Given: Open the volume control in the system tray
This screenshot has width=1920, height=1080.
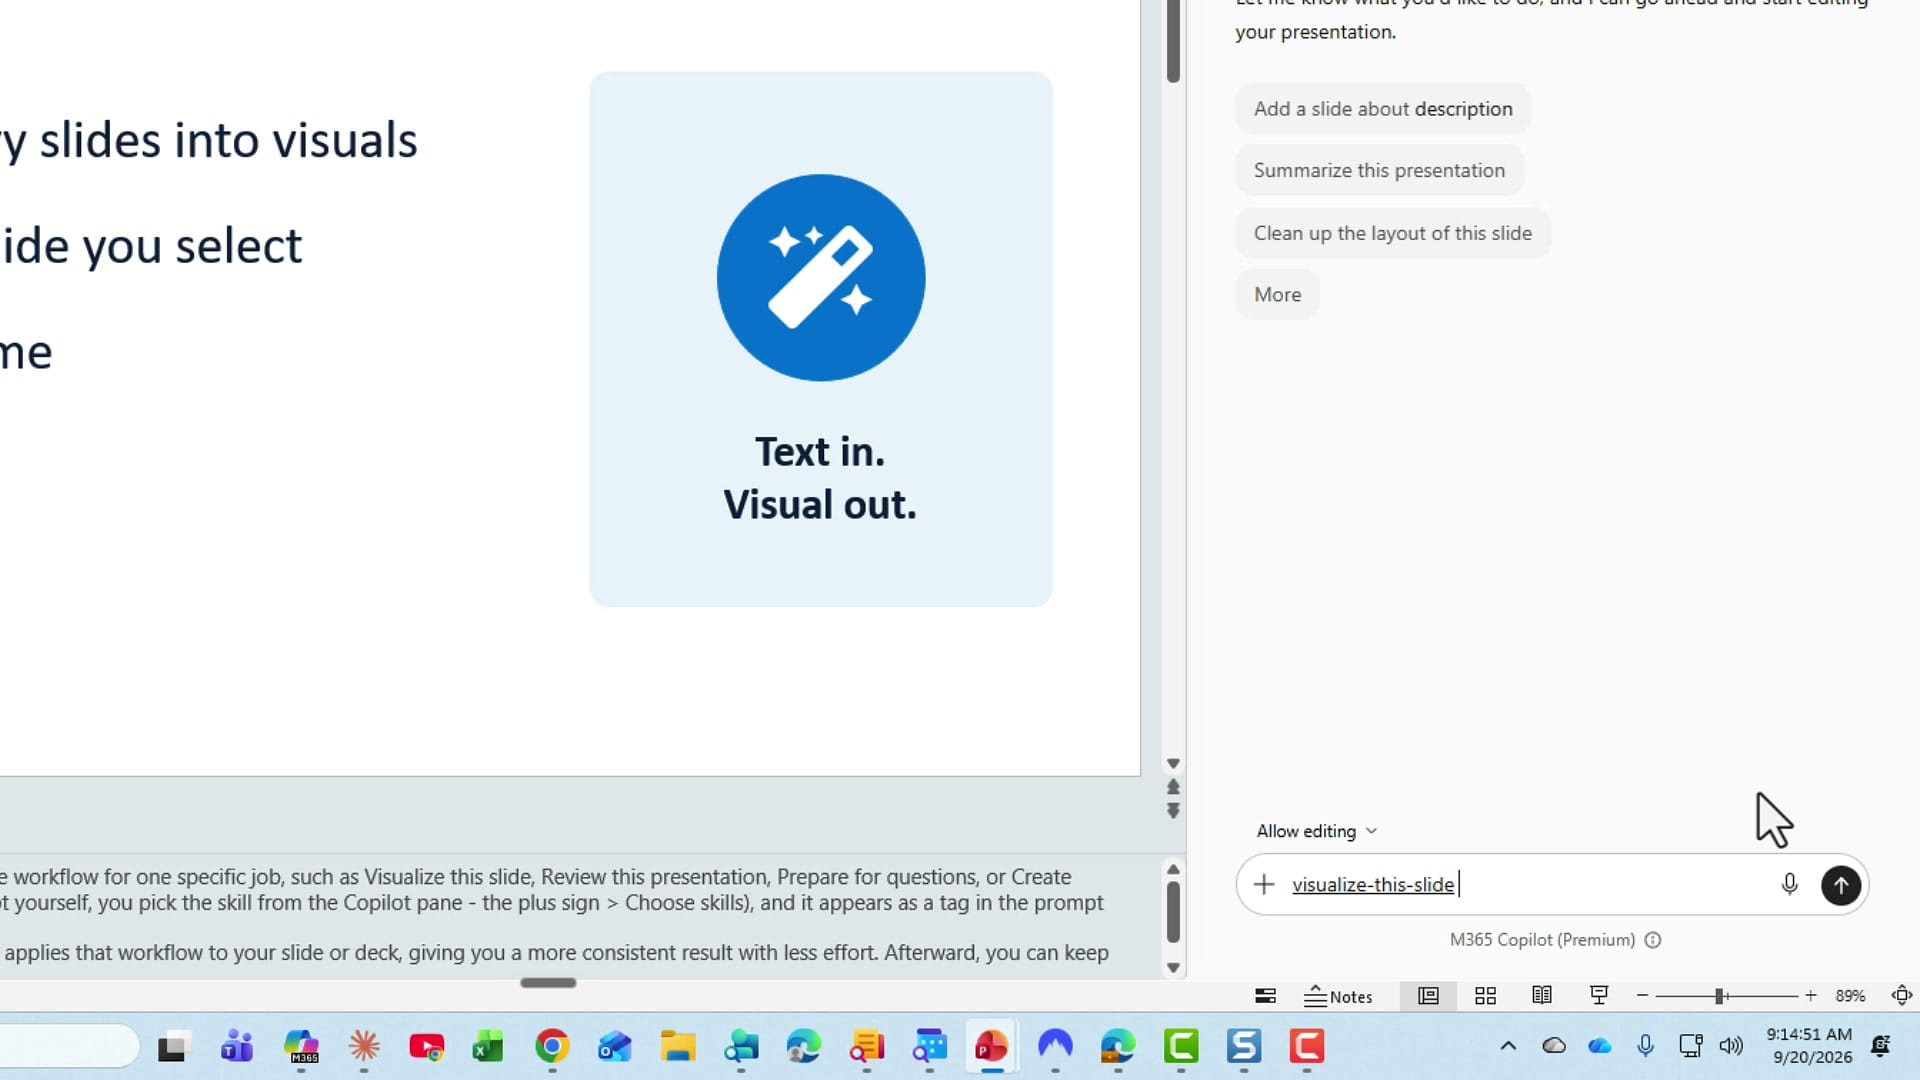Looking at the screenshot, I should 1731,1046.
